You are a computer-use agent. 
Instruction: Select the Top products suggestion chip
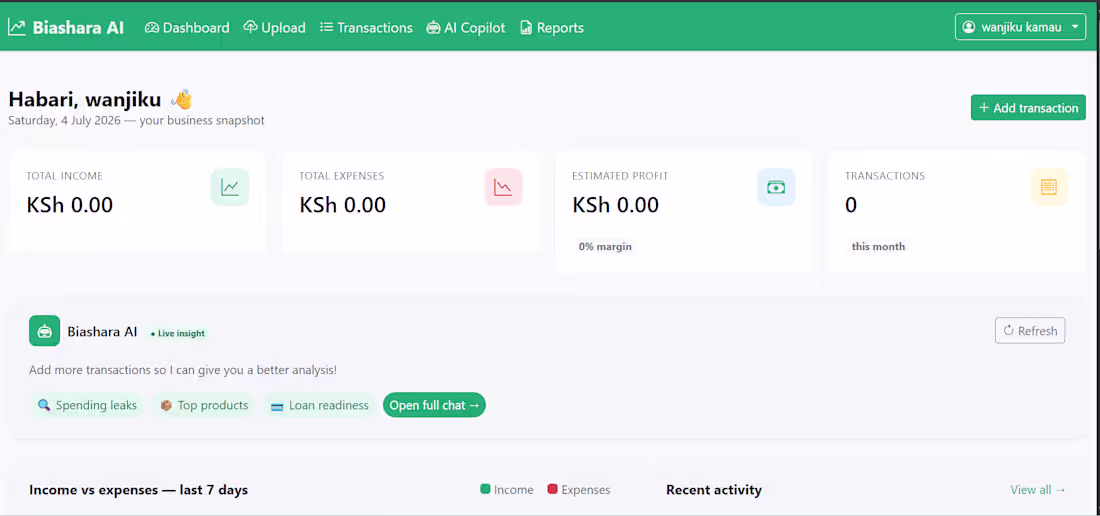tap(203, 405)
